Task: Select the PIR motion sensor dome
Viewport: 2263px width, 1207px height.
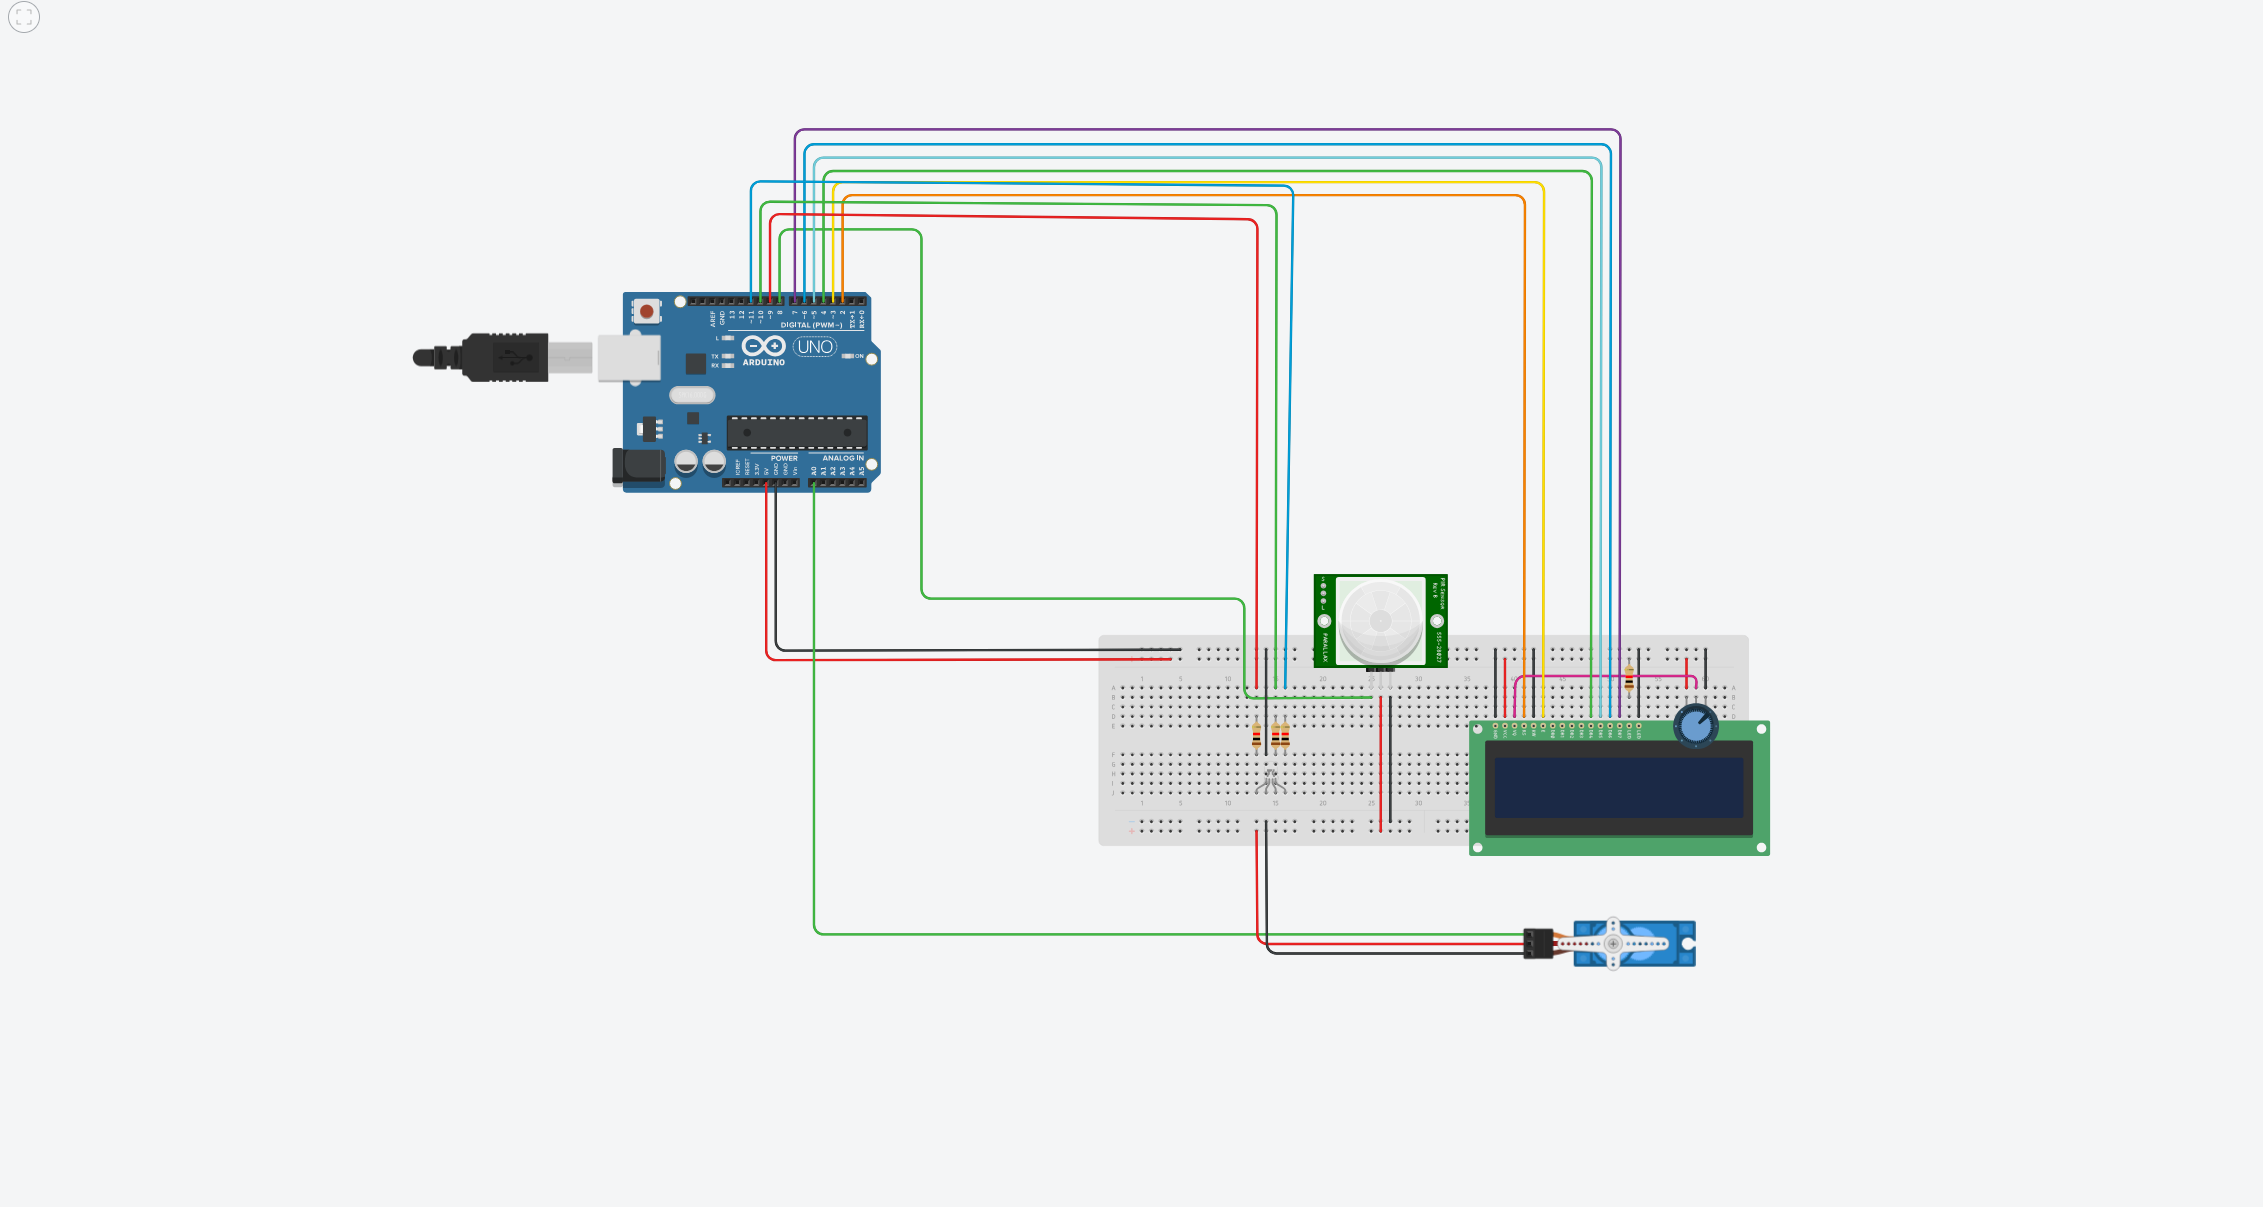Action: (1380, 621)
